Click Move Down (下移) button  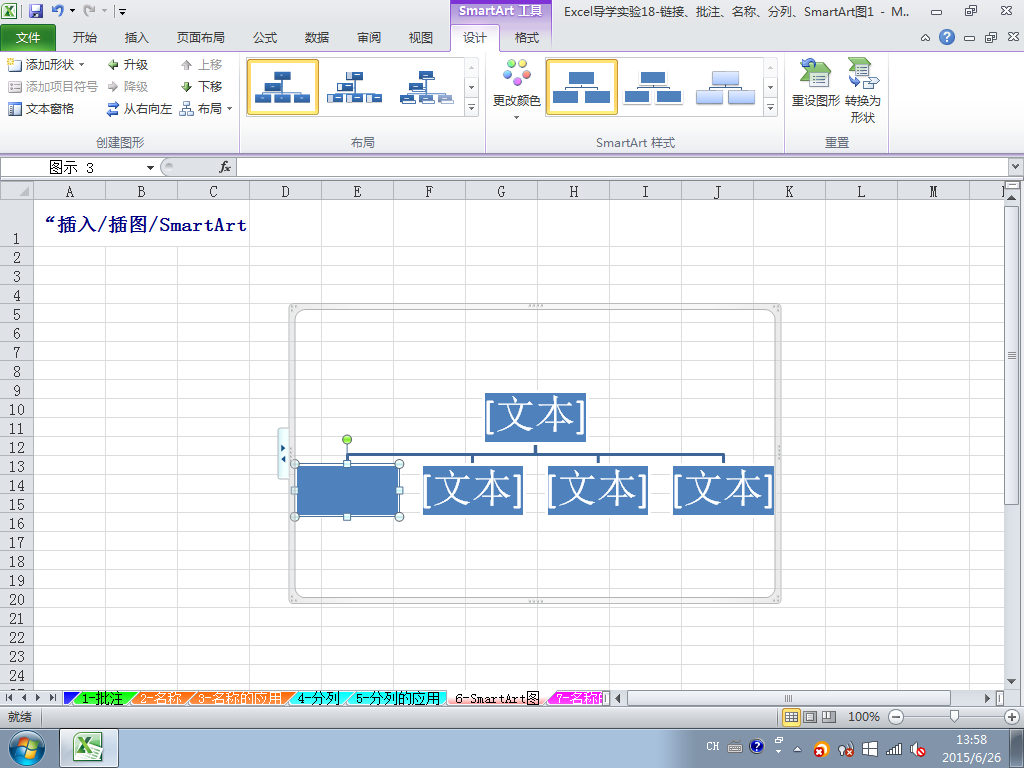(x=201, y=86)
